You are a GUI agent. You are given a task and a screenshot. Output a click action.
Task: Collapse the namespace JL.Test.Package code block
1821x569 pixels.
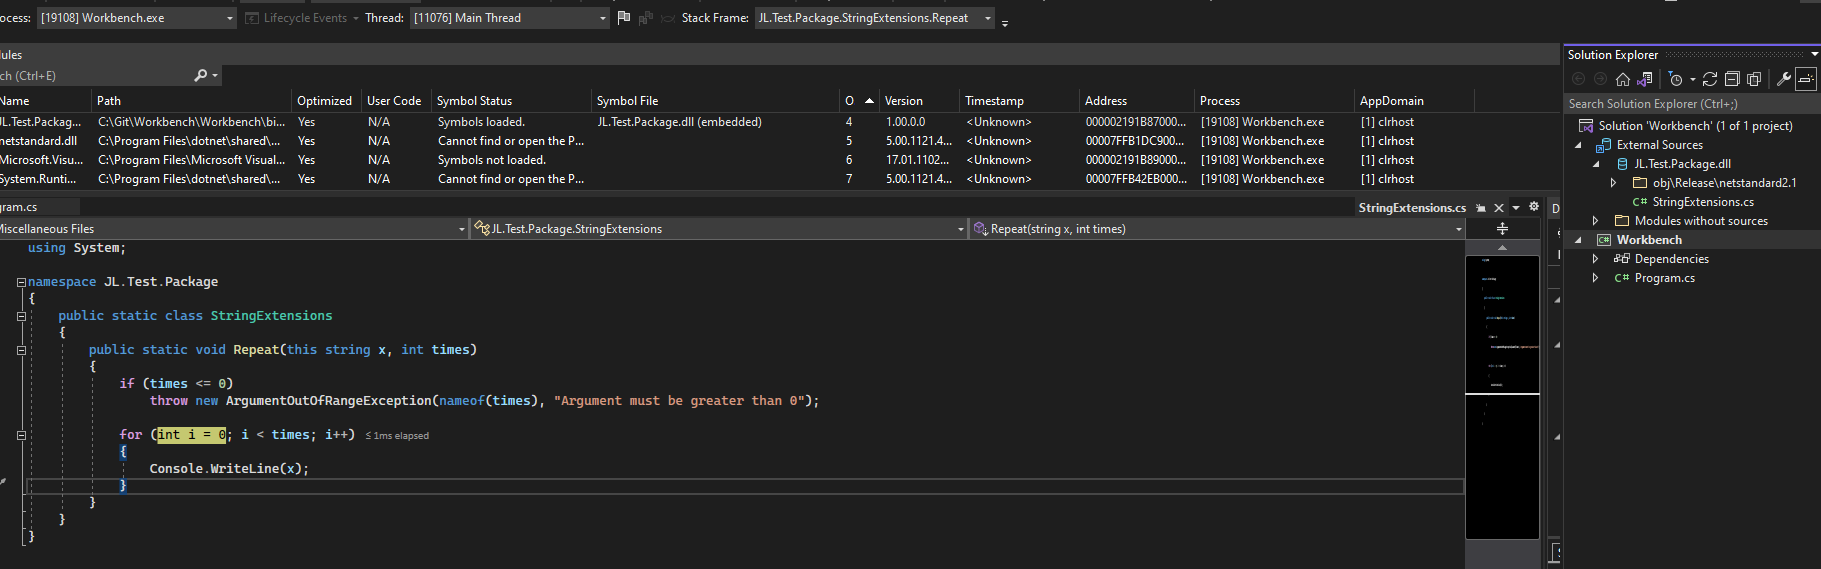[21, 282]
